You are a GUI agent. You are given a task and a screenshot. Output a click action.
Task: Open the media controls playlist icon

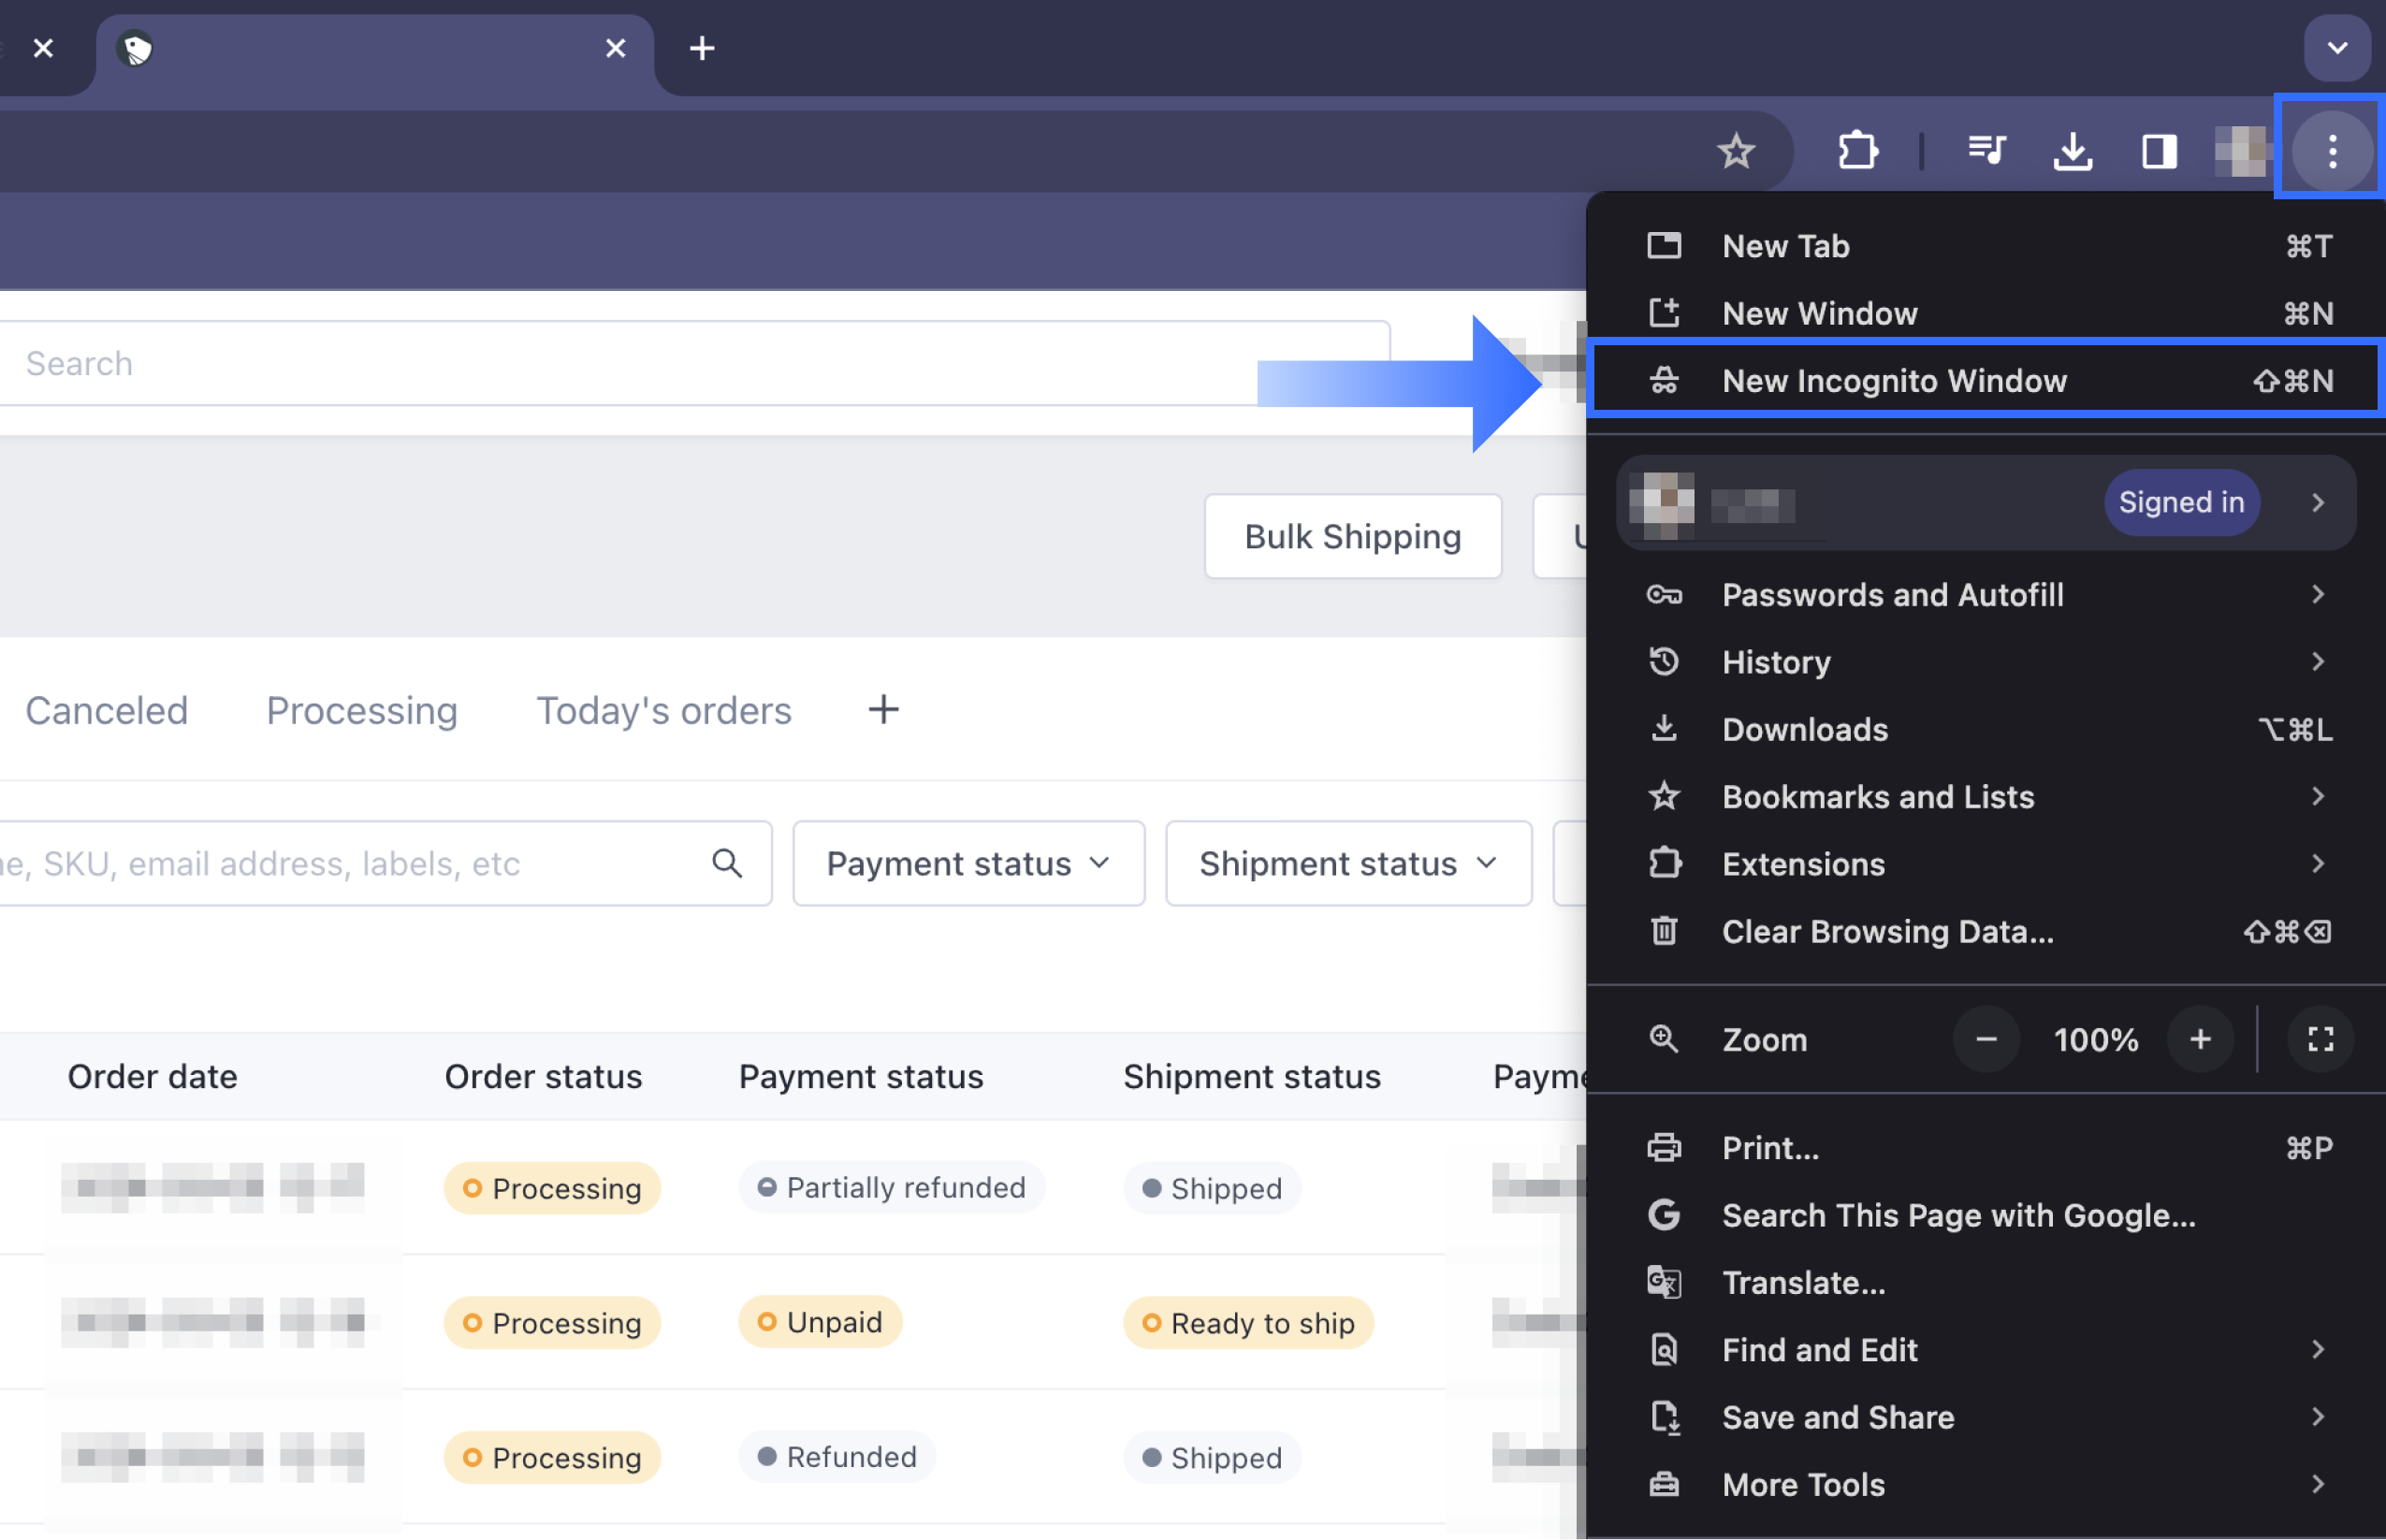(1986, 151)
